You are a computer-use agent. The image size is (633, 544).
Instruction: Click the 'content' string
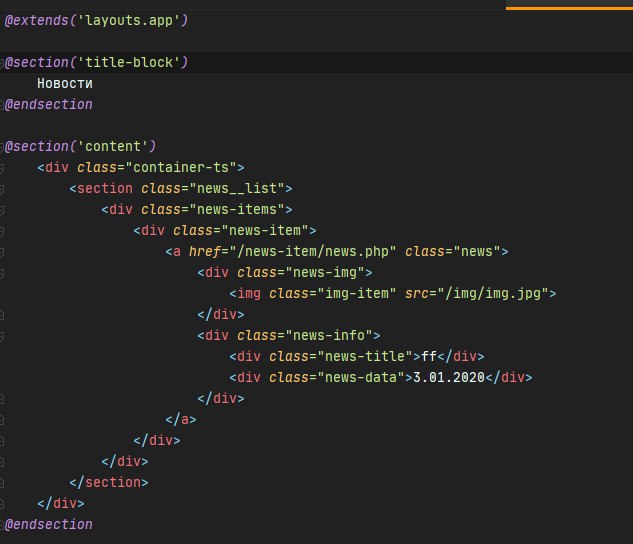(113, 146)
